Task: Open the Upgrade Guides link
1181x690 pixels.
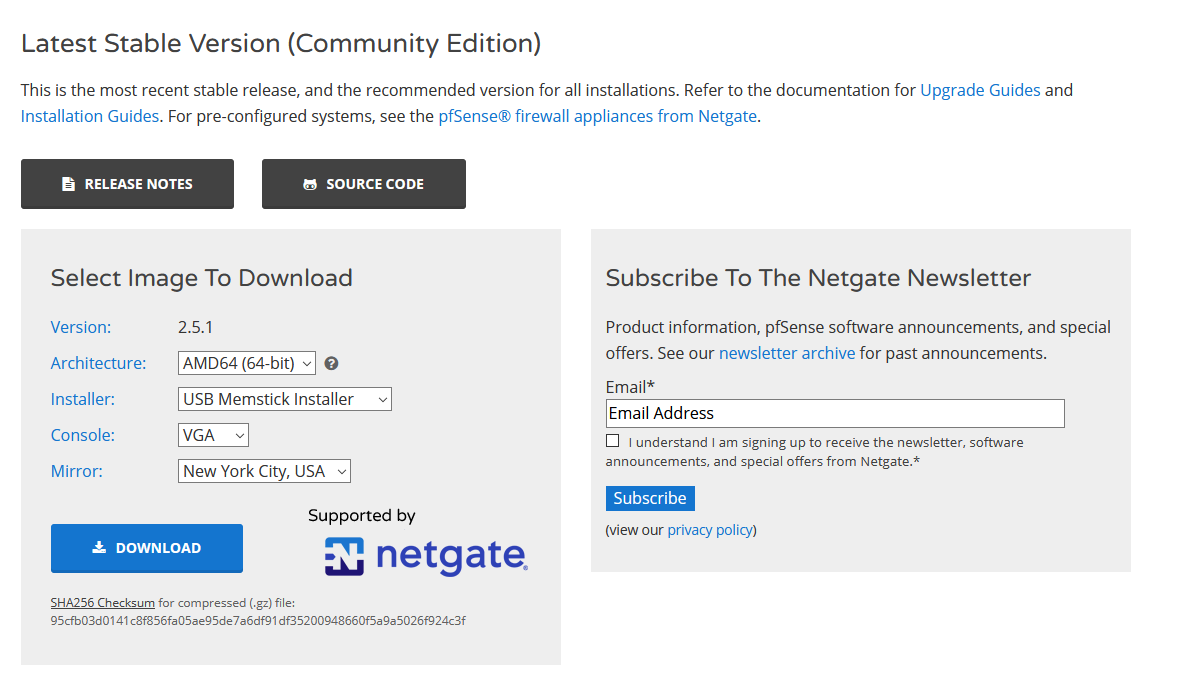Action: (x=980, y=90)
